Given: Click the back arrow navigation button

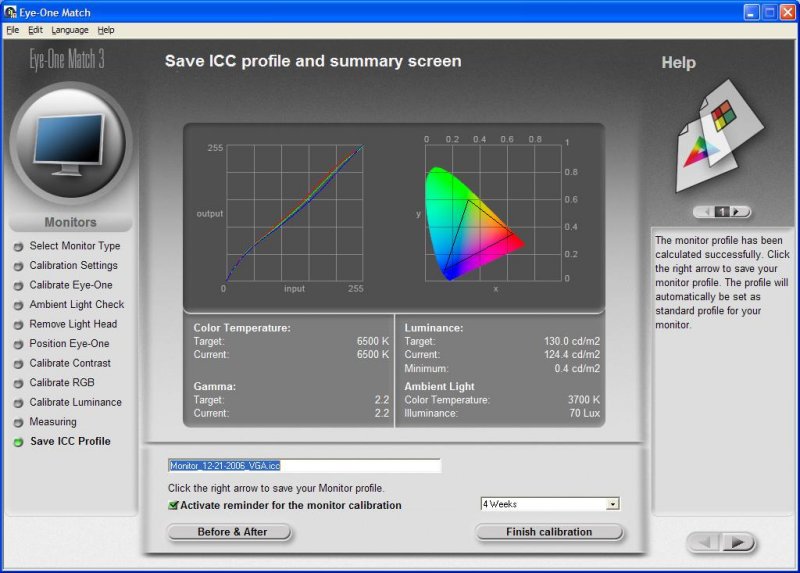Looking at the screenshot, I should coord(704,542).
